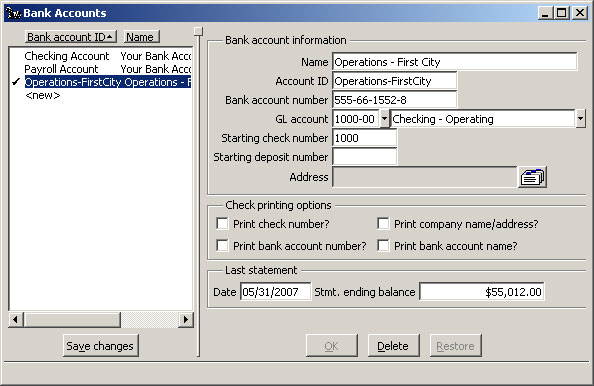Click the Bank account number field
The width and height of the screenshot is (594, 386).
coord(394,100)
